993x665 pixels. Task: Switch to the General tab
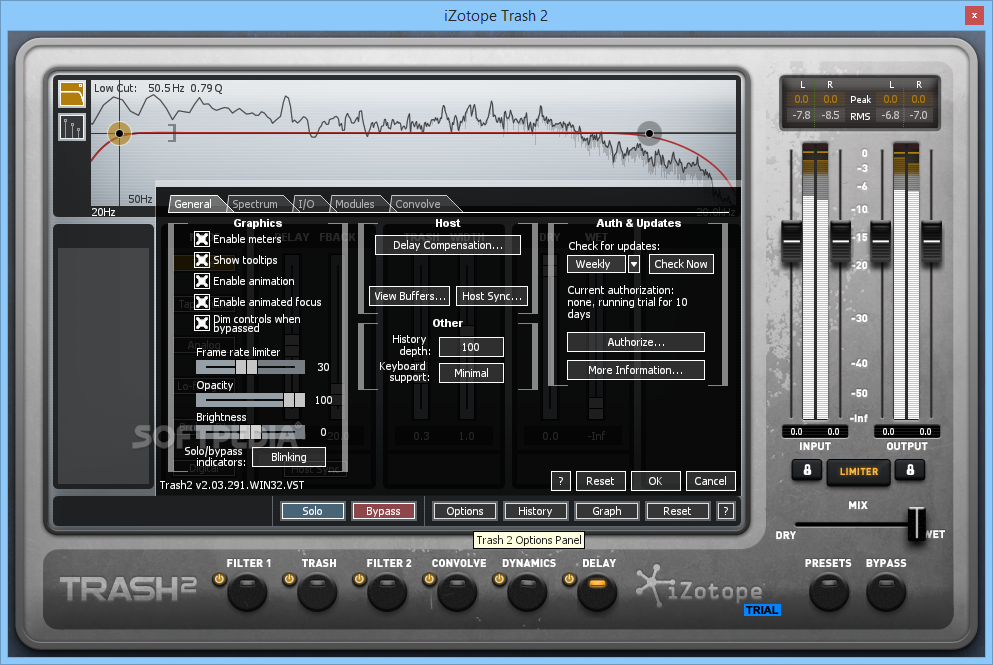pyautogui.click(x=193, y=204)
